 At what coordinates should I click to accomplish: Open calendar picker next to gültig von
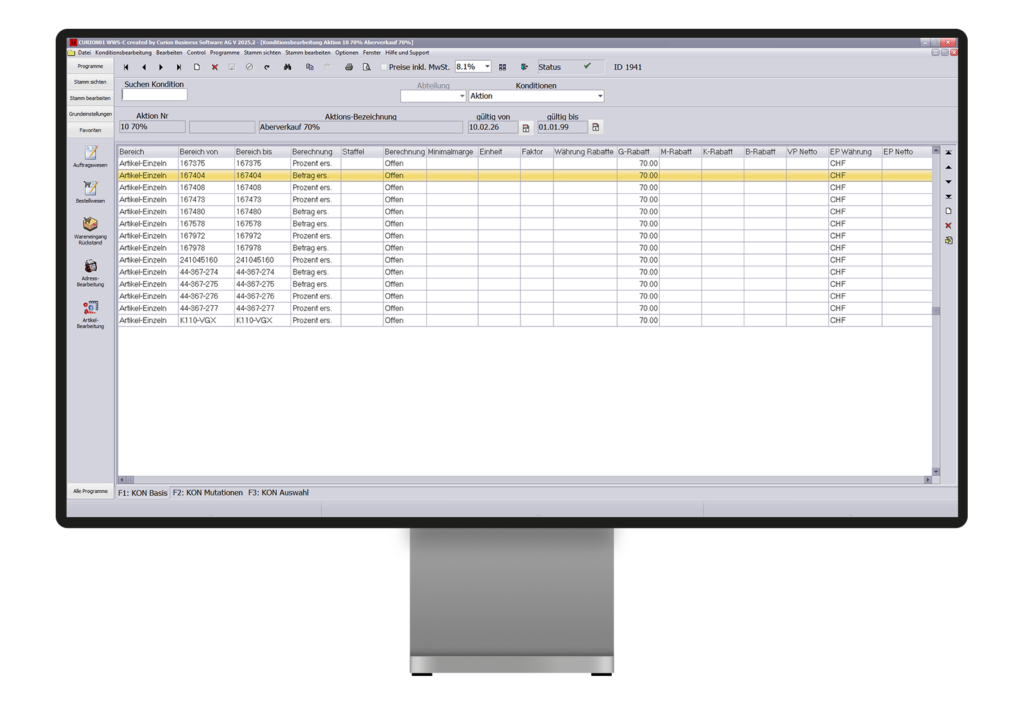click(526, 128)
